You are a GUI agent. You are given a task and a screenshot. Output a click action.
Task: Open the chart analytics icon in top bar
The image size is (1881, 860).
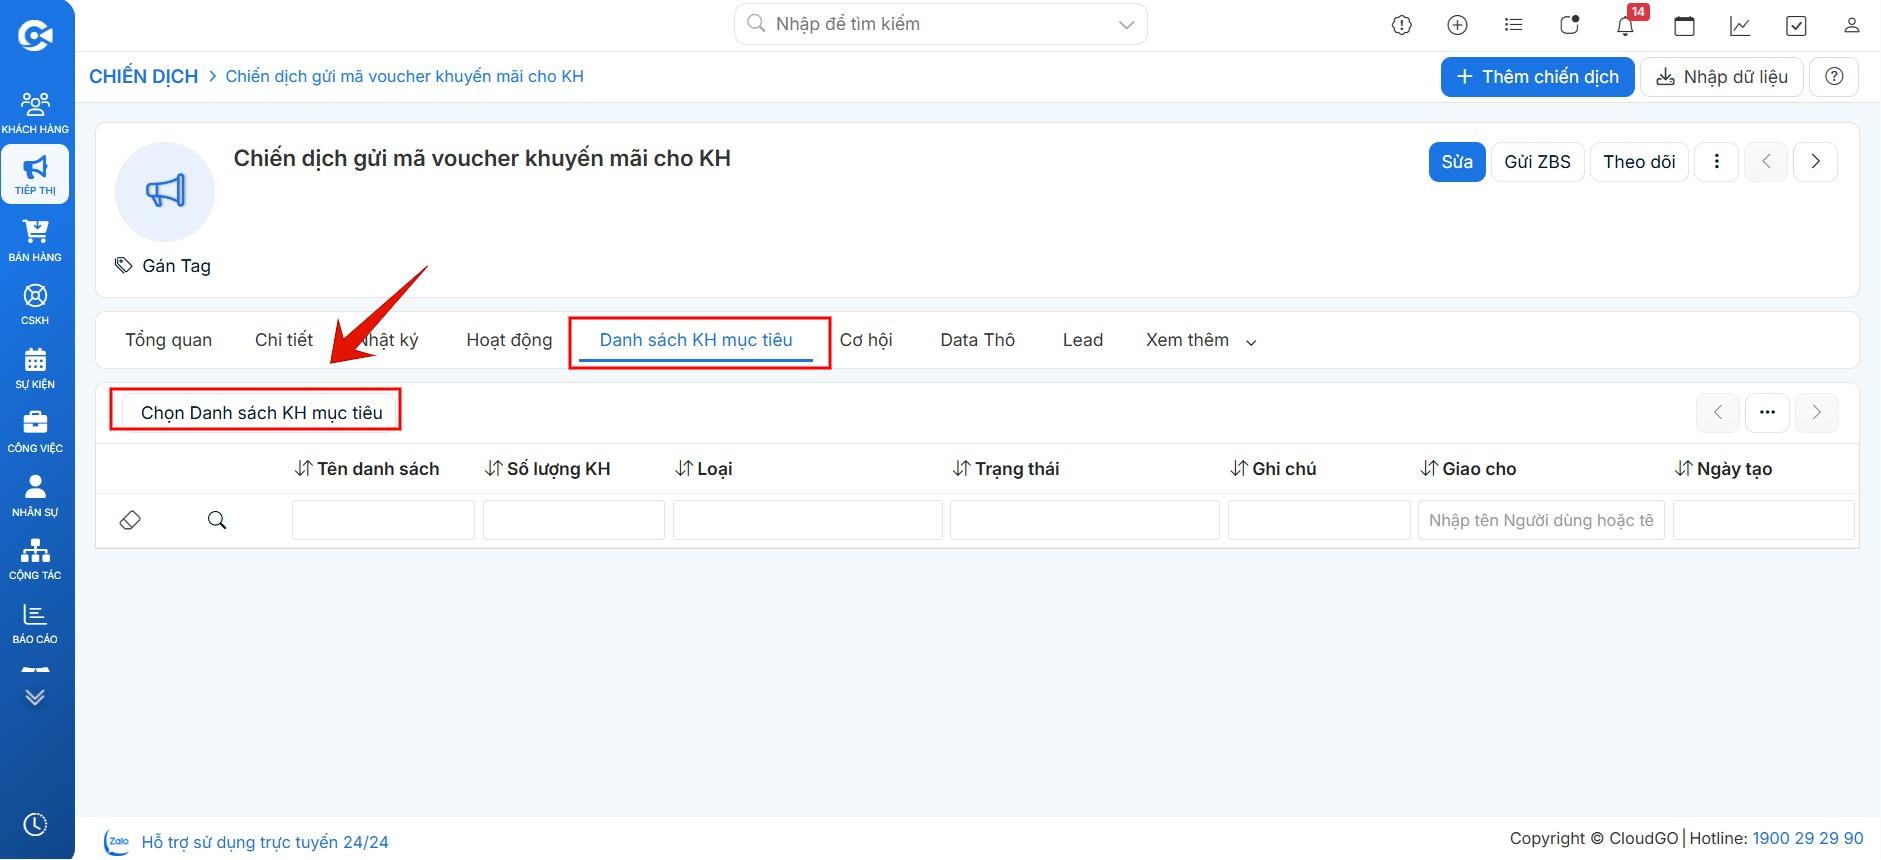pyautogui.click(x=1740, y=26)
